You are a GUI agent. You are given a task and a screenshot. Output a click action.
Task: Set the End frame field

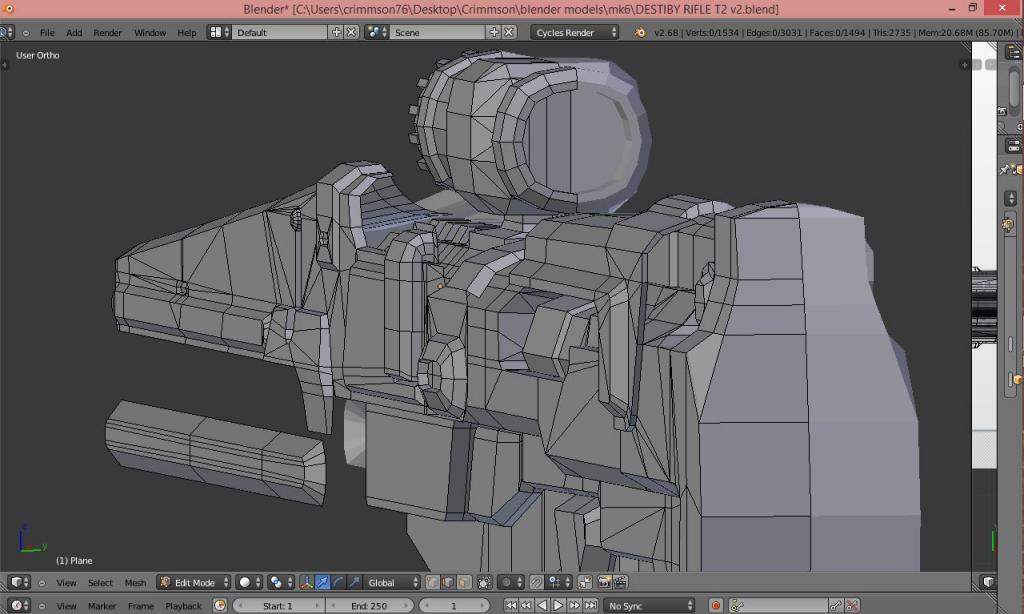[x=370, y=606]
